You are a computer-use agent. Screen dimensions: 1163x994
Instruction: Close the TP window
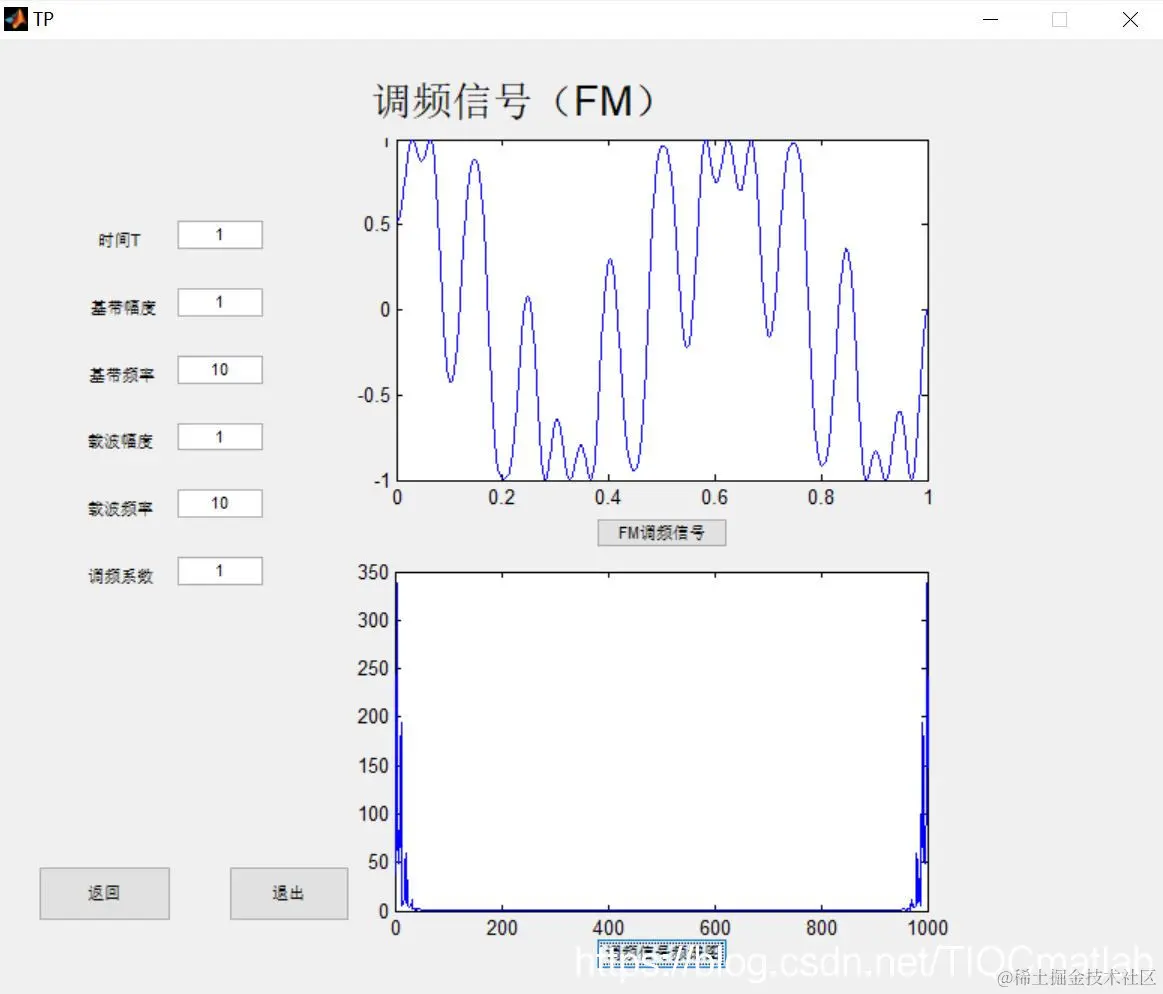pyautogui.click(x=1130, y=19)
